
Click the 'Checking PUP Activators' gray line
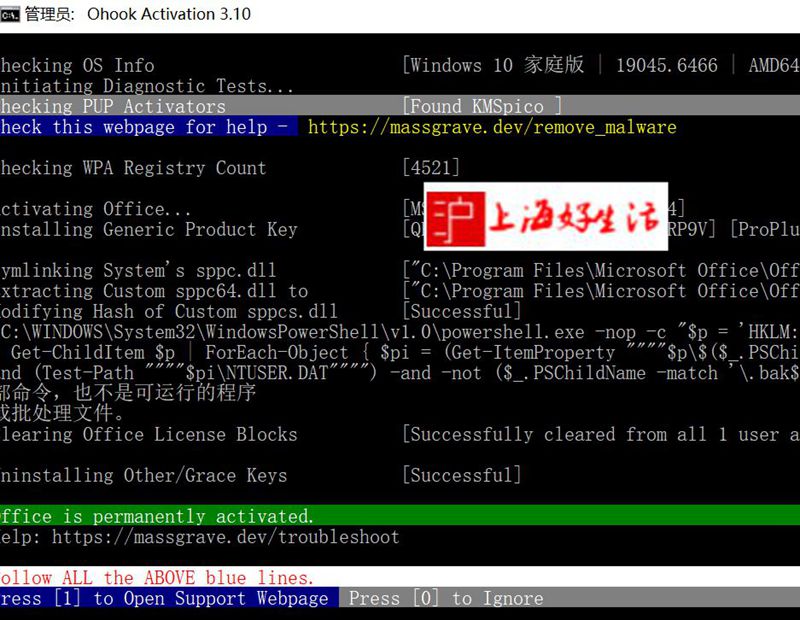(113, 106)
